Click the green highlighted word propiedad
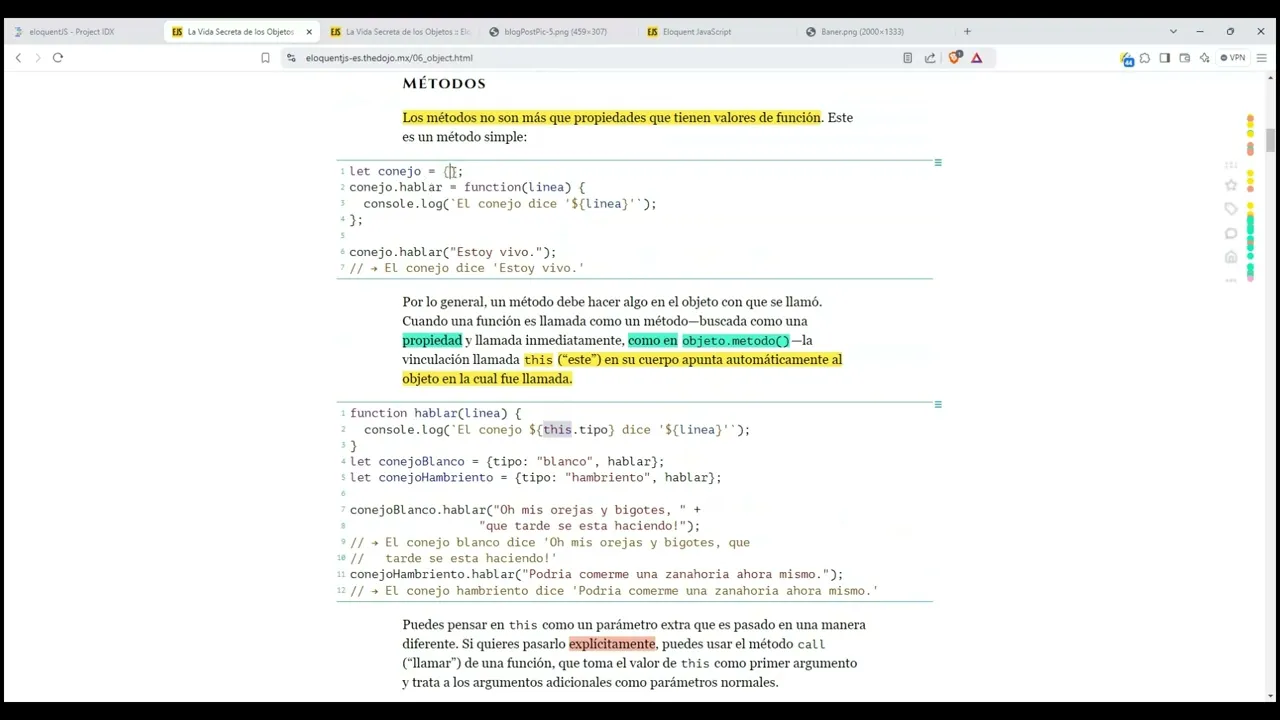The width and height of the screenshot is (1280, 720). pos(432,340)
